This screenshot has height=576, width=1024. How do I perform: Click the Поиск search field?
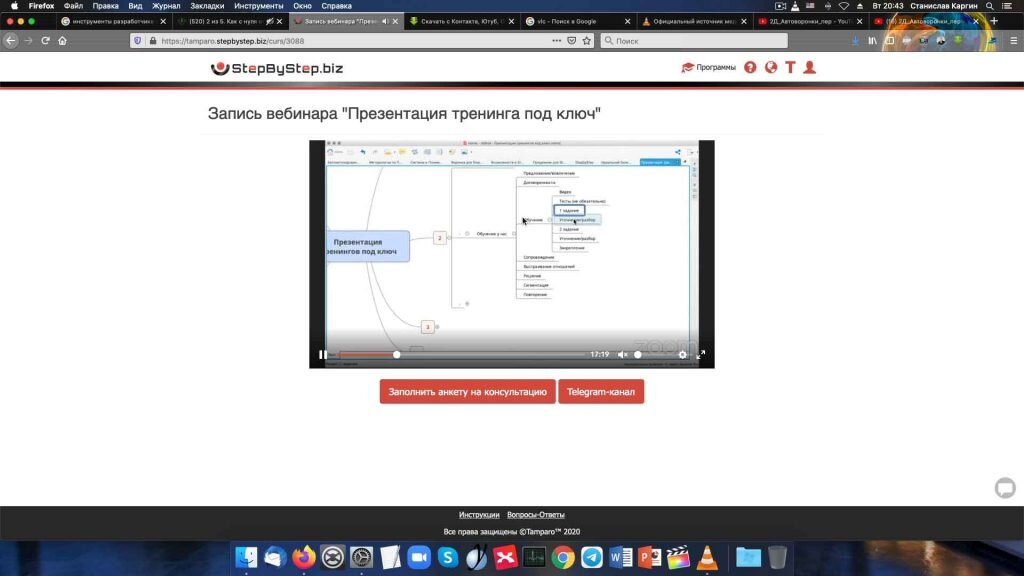694,40
